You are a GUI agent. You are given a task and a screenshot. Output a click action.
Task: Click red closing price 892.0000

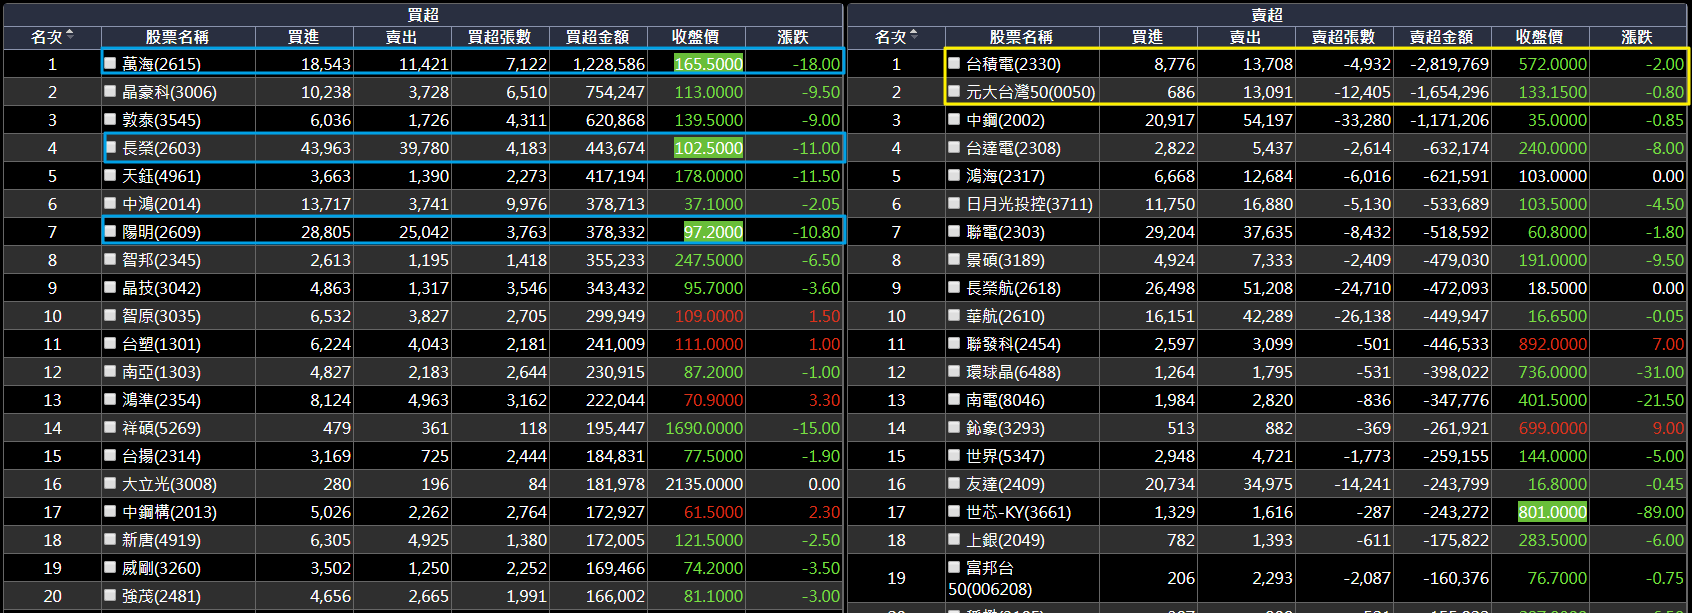coord(1552,344)
